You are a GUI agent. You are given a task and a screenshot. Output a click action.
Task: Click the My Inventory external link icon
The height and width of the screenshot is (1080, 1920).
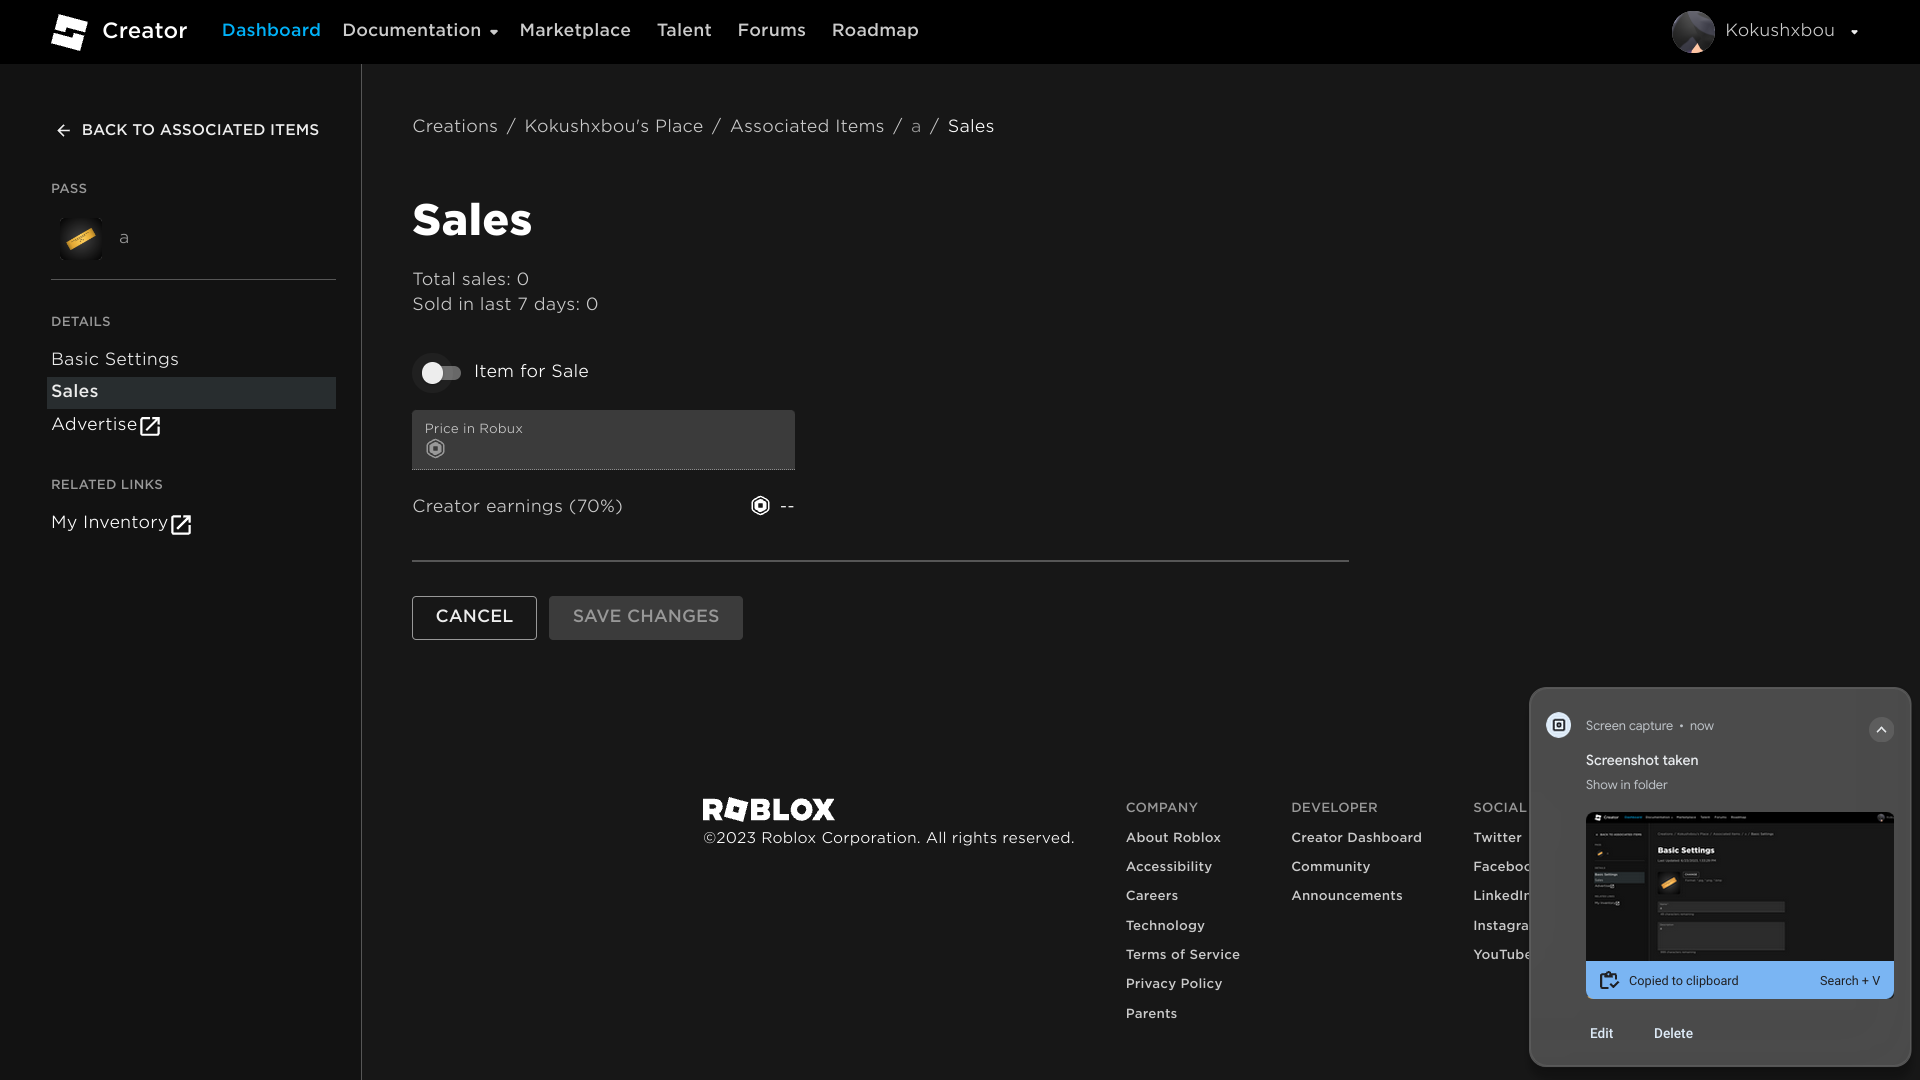[x=181, y=525]
